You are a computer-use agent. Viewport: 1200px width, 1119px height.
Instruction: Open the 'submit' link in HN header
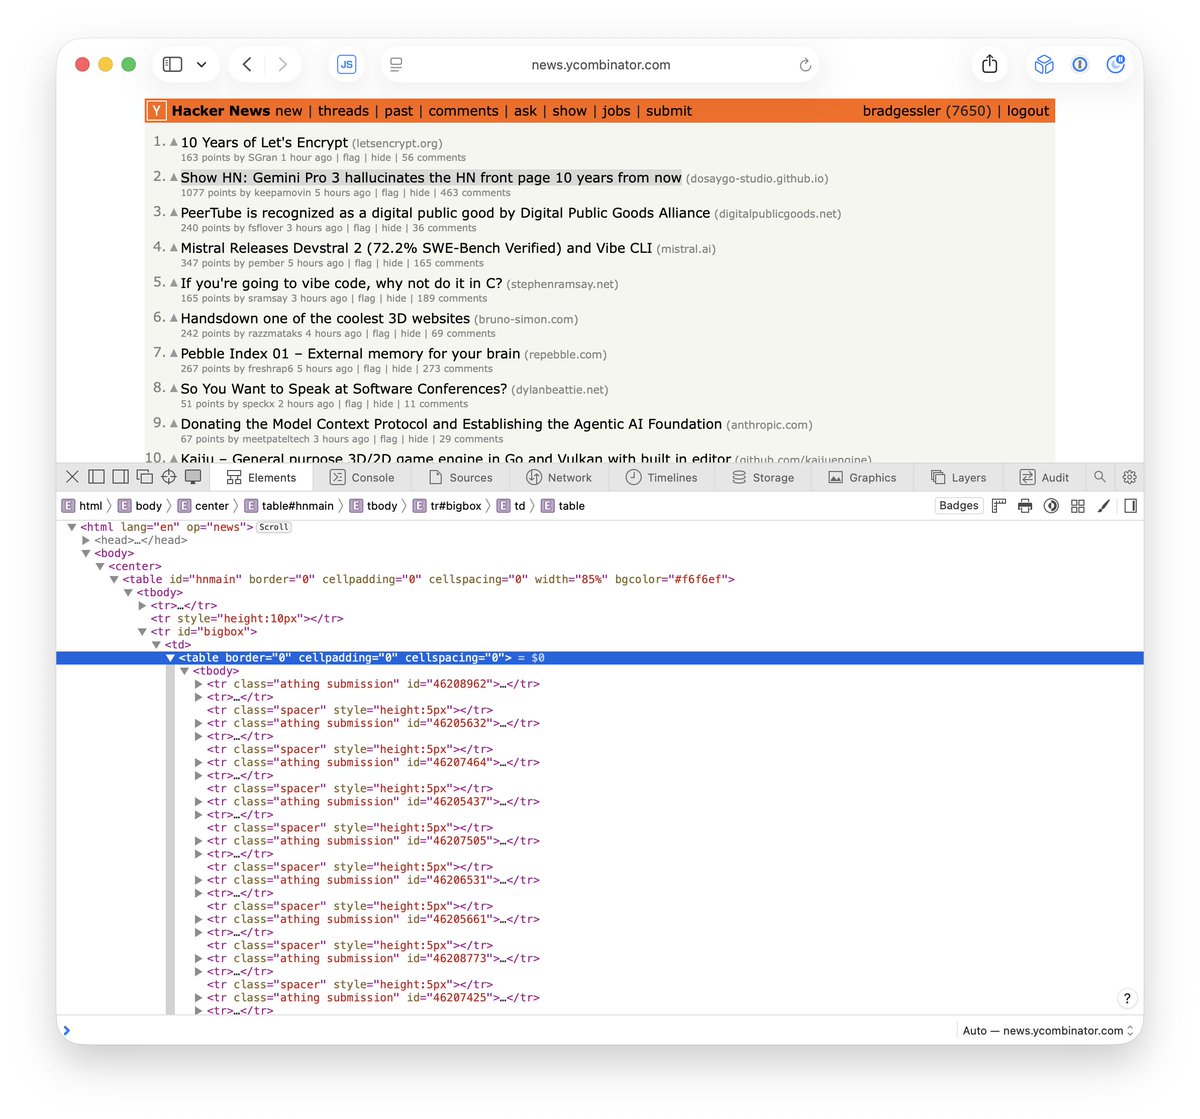[668, 111]
